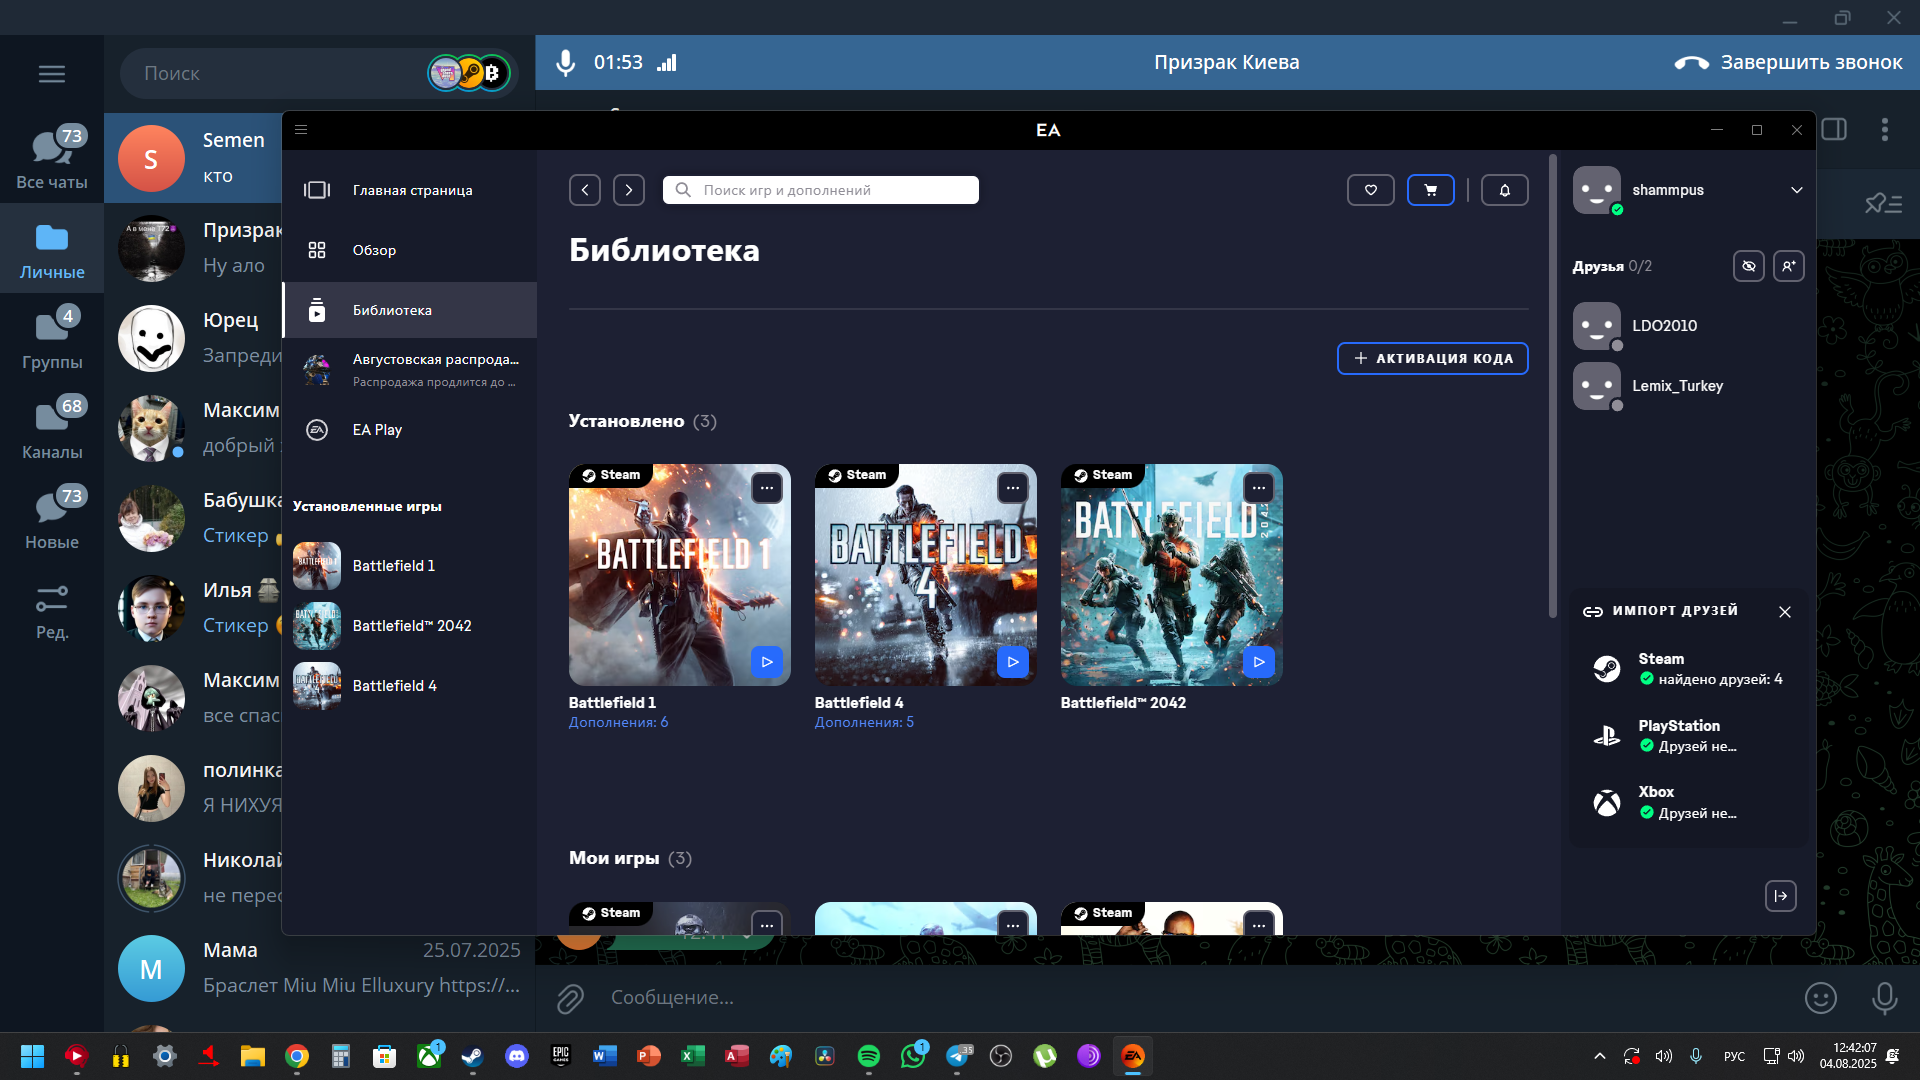
Task: Open options menu on Battlefield 4 card
Action: [x=1013, y=488]
